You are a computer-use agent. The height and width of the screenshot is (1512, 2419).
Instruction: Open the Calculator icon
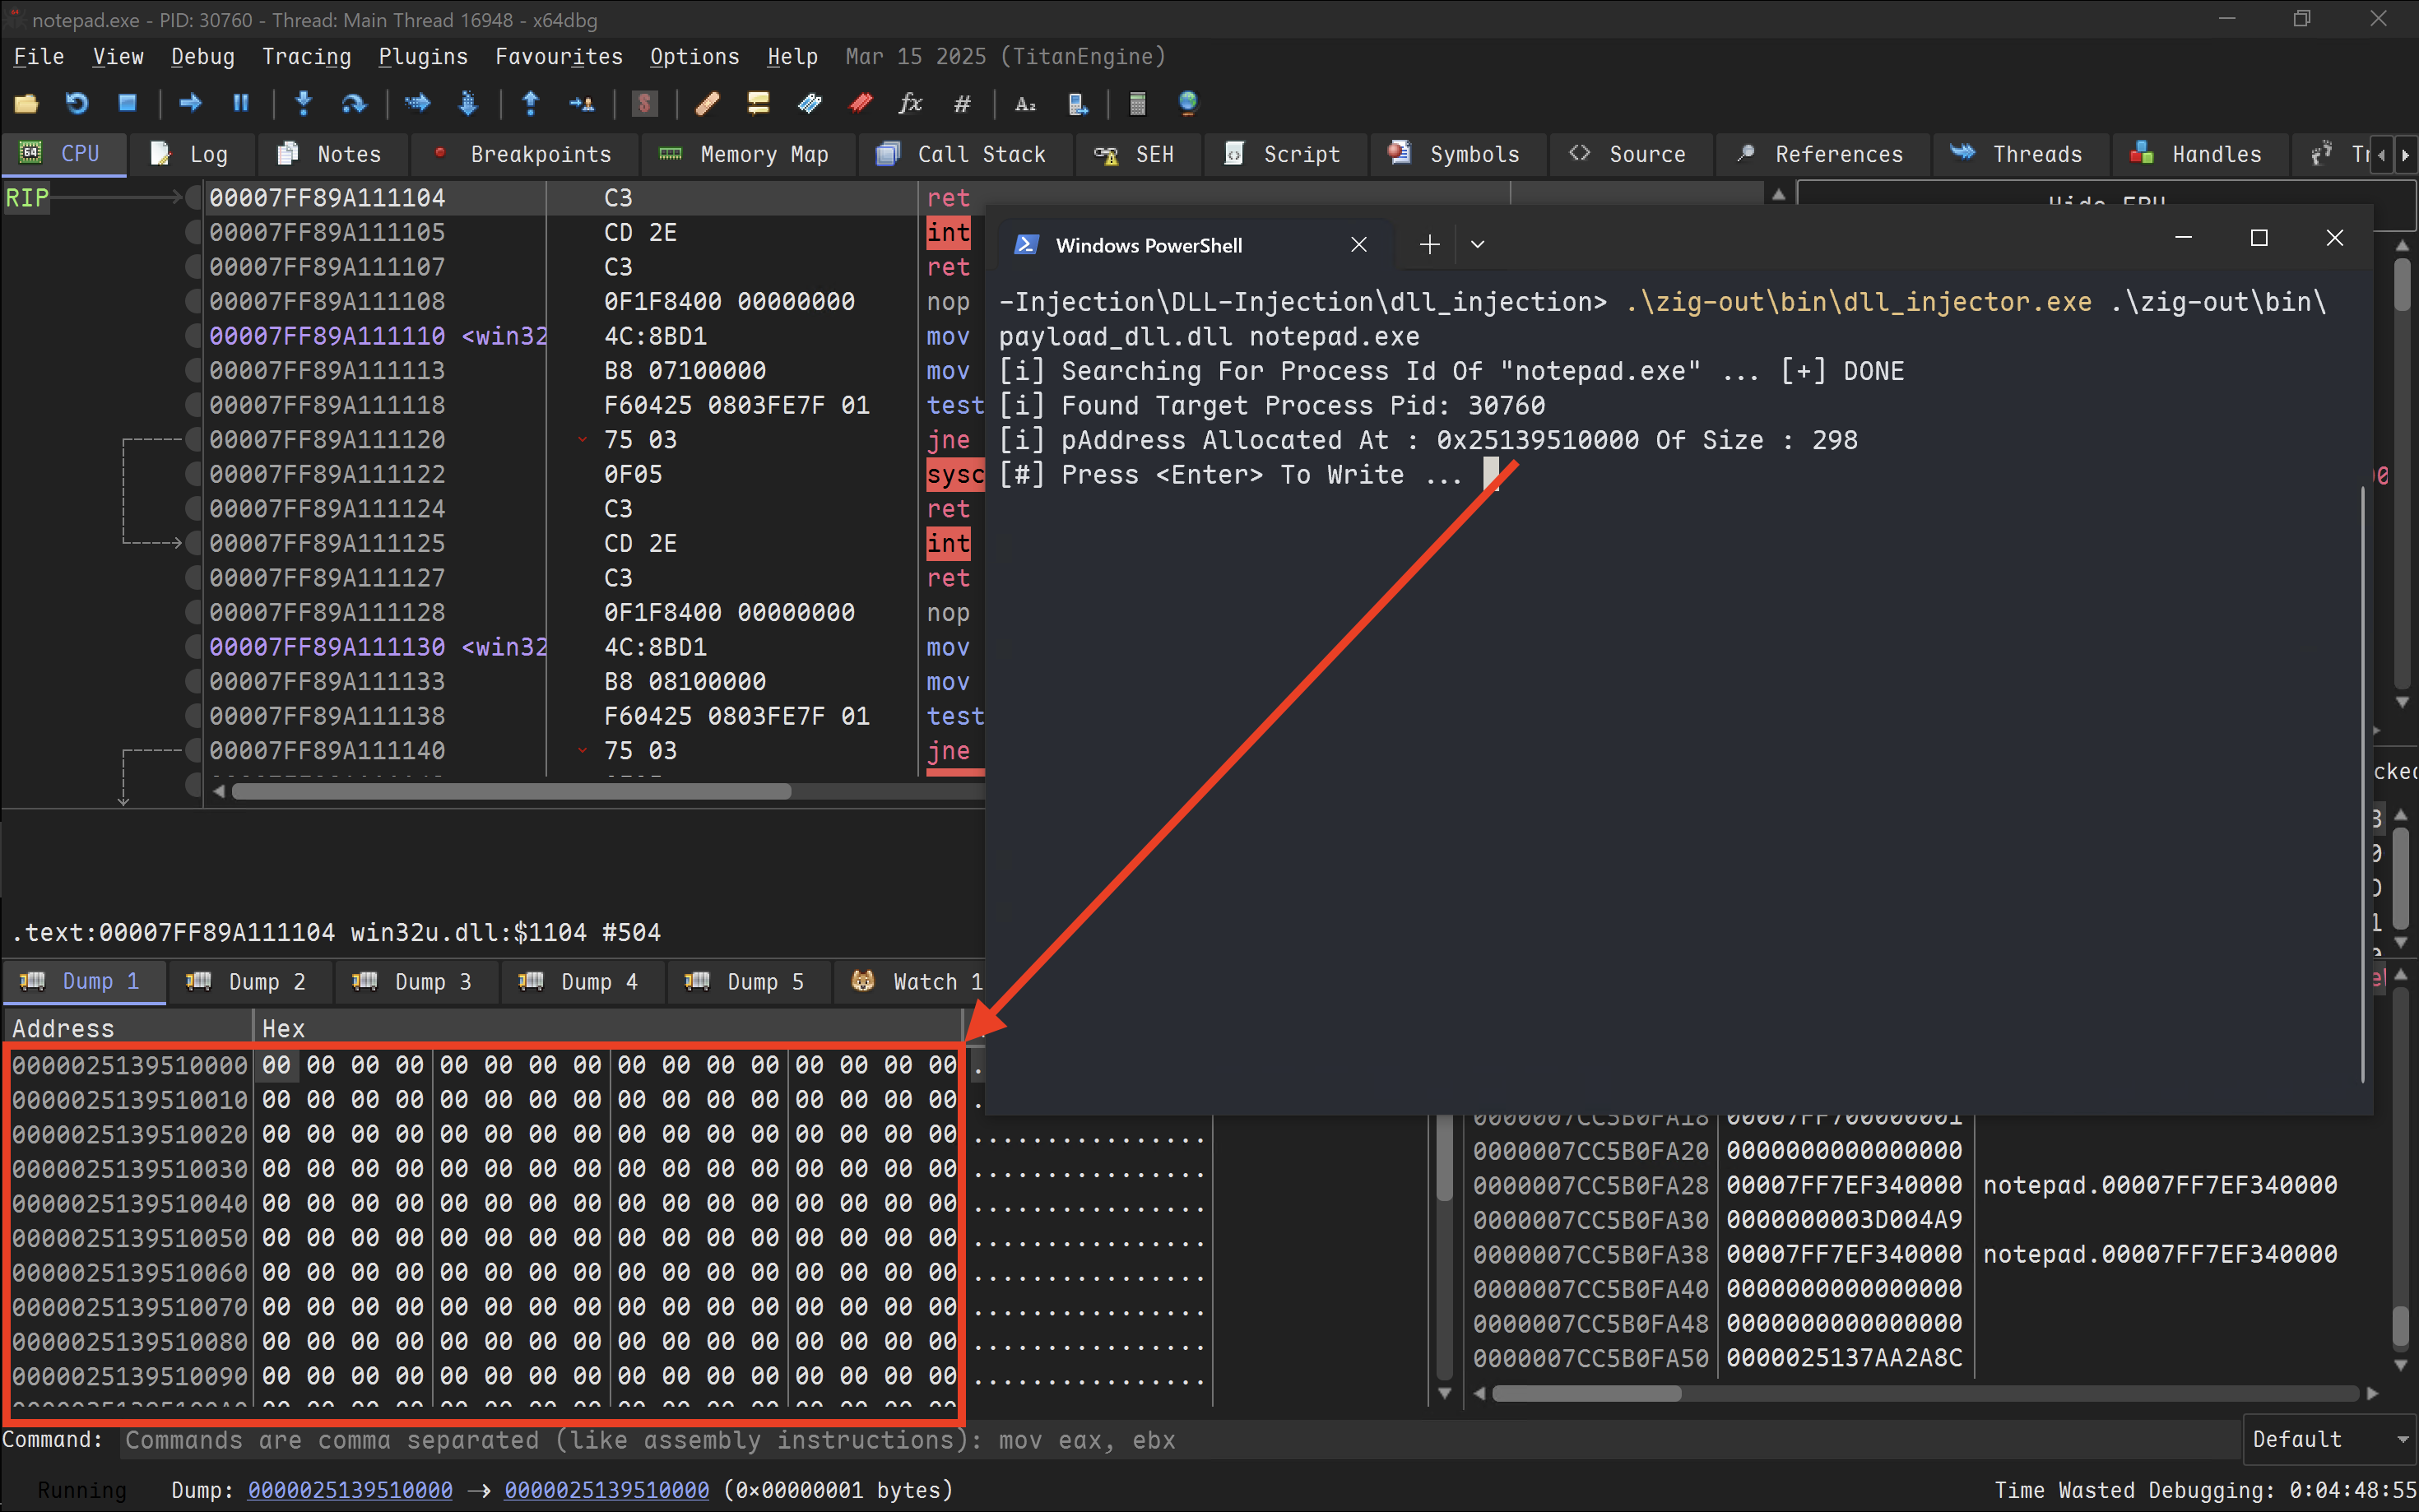click(1138, 103)
